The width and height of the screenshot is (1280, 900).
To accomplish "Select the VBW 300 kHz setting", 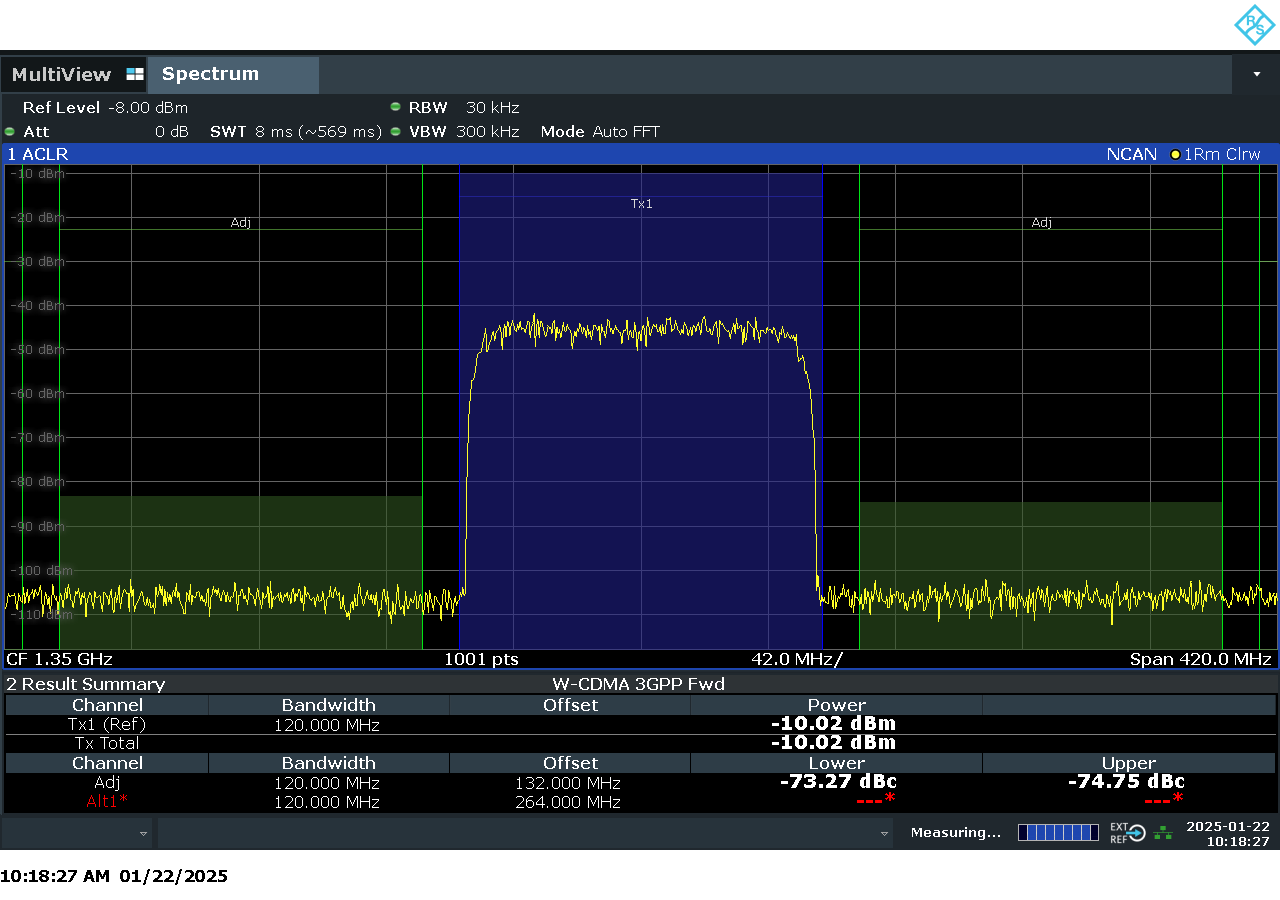I will [x=464, y=132].
